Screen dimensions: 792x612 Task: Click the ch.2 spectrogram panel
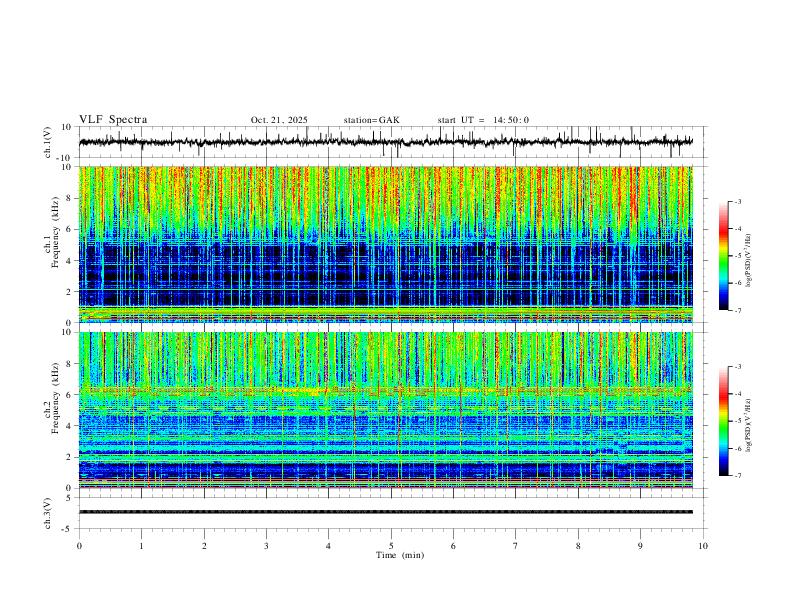point(386,410)
